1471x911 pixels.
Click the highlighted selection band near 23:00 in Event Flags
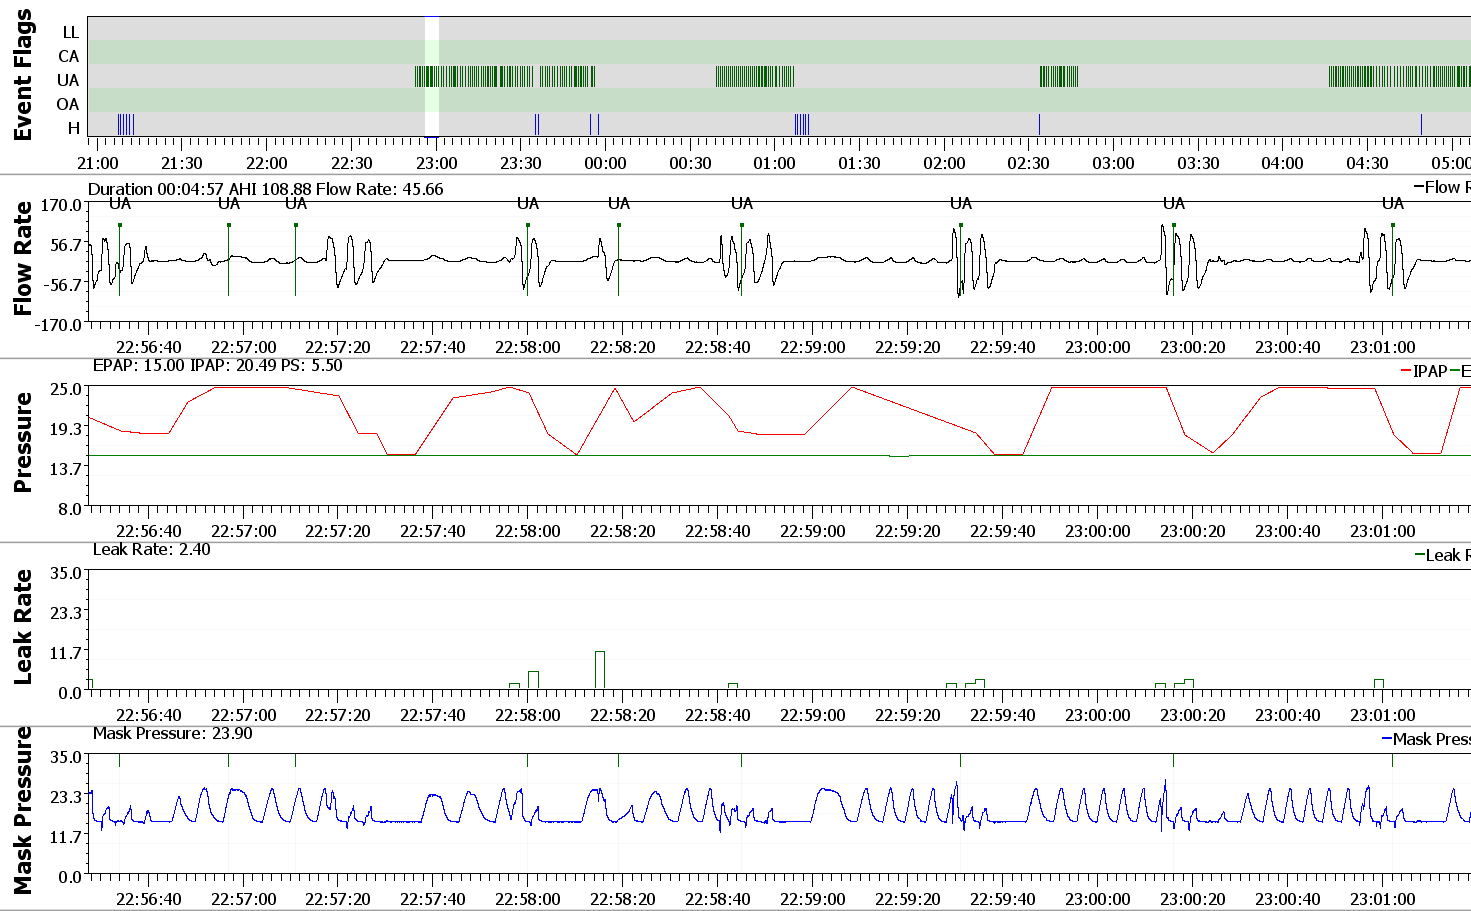coord(432,76)
